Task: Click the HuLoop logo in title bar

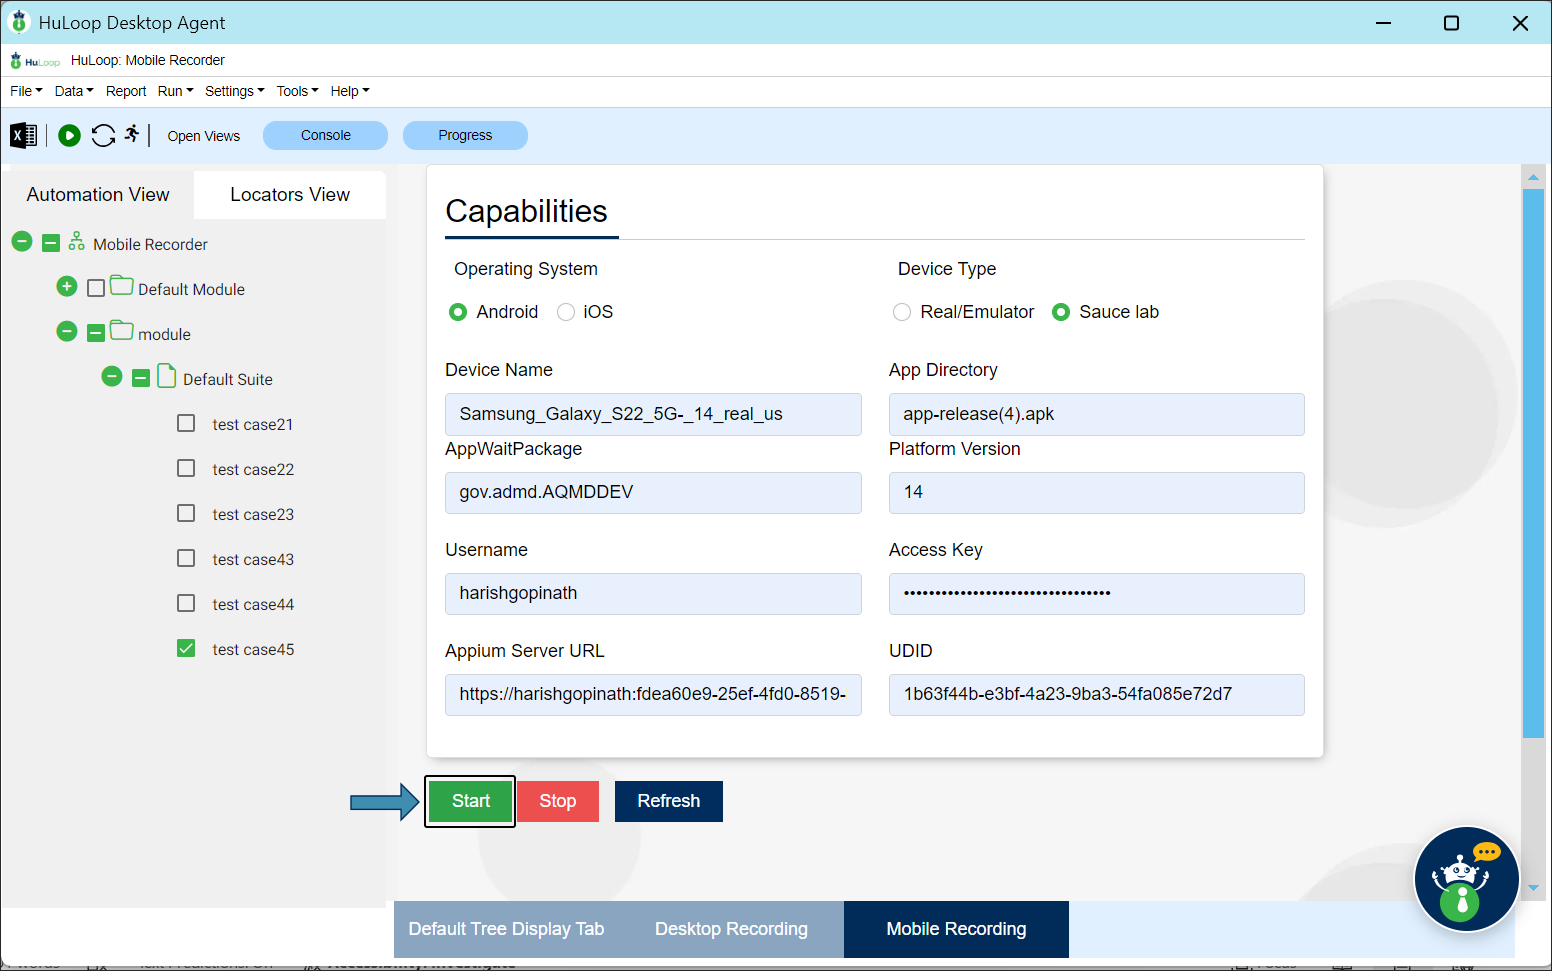Action: click(x=19, y=22)
